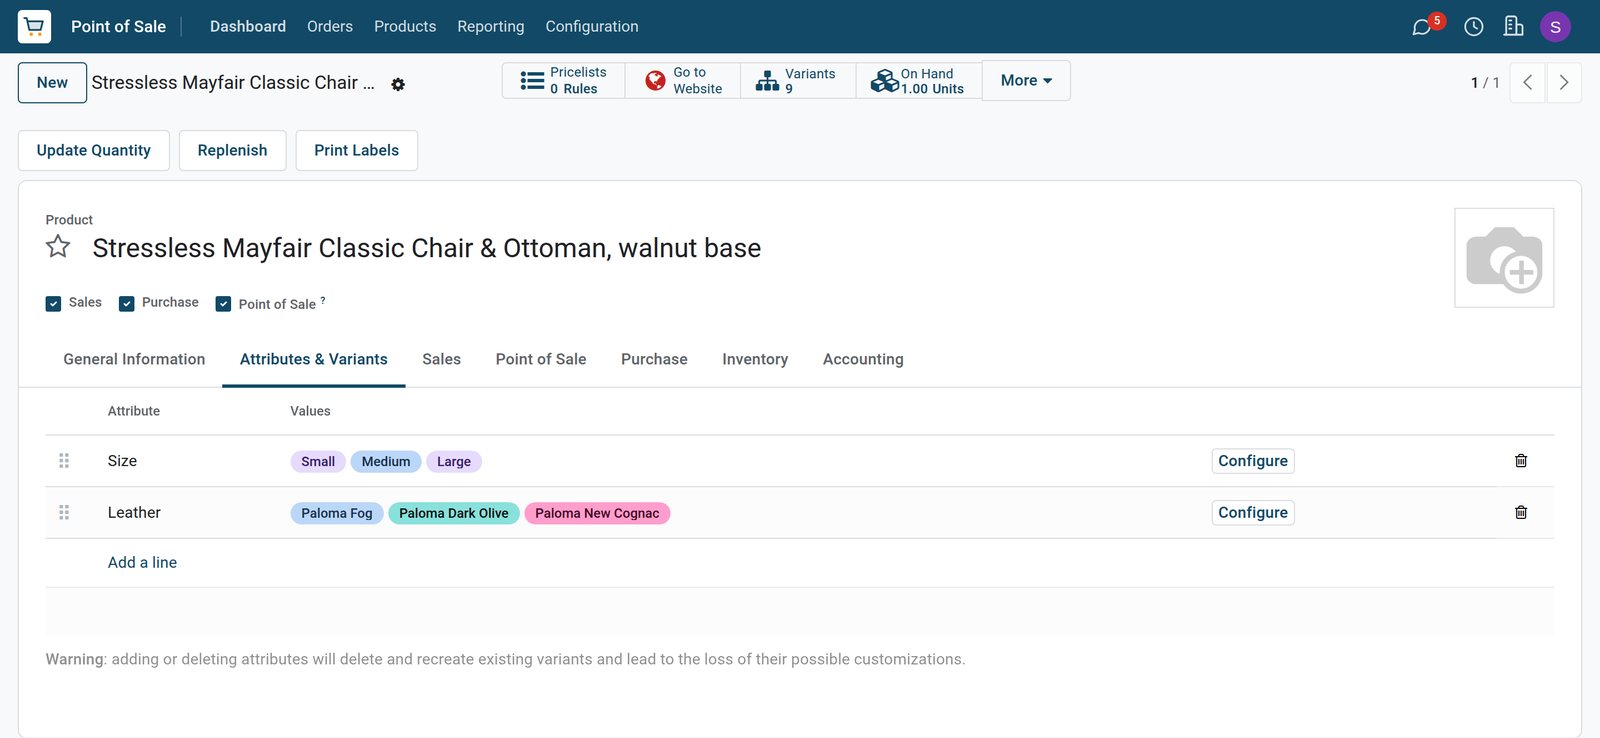Click the gear actions icon beside product name
This screenshot has height=738, width=1600.
pos(398,85)
